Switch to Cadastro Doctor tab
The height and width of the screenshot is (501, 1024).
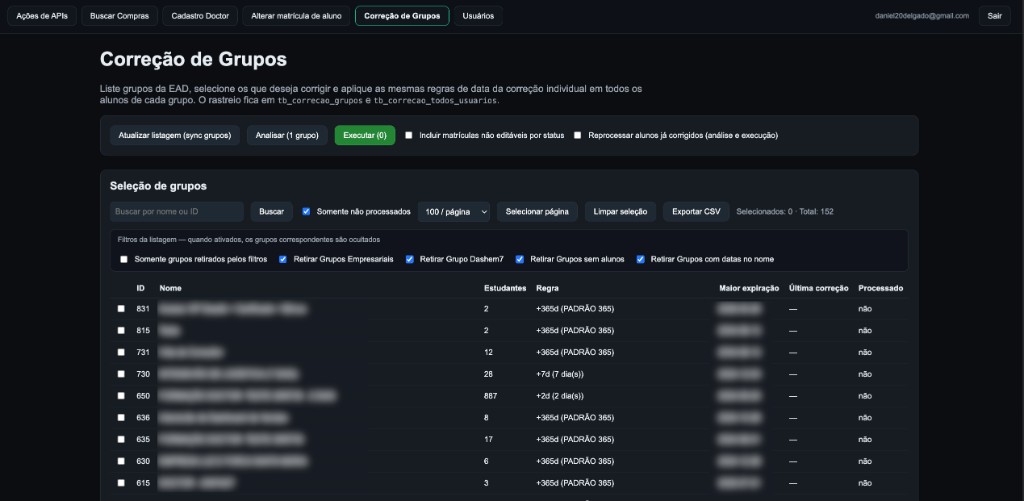coord(200,16)
